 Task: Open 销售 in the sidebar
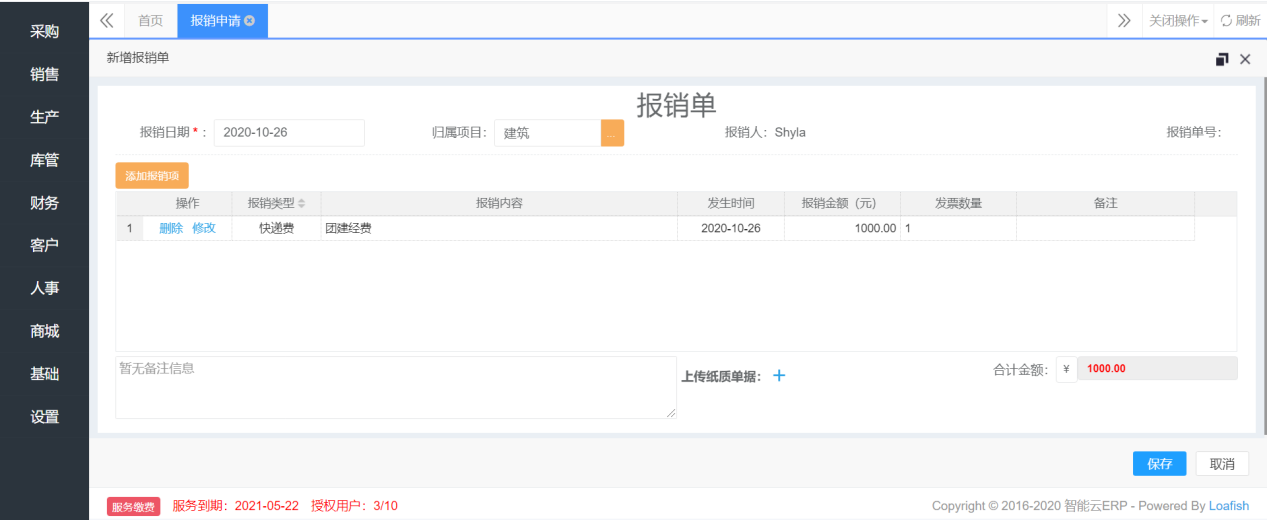coord(45,74)
